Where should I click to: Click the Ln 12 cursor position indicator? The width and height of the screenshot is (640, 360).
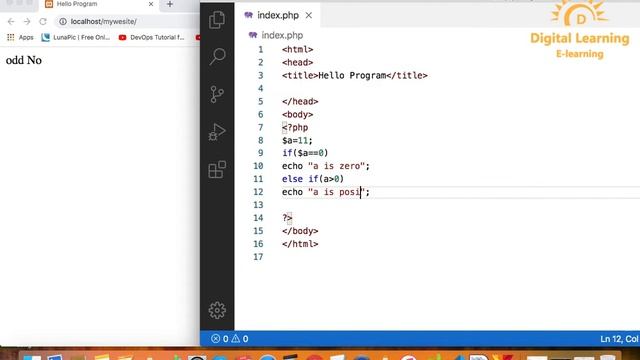coord(619,339)
